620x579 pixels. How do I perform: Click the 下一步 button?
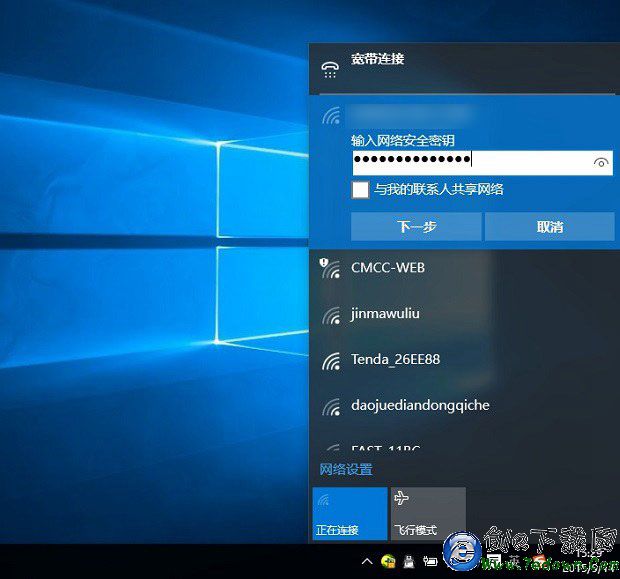pyautogui.click(x=416, y=227)
